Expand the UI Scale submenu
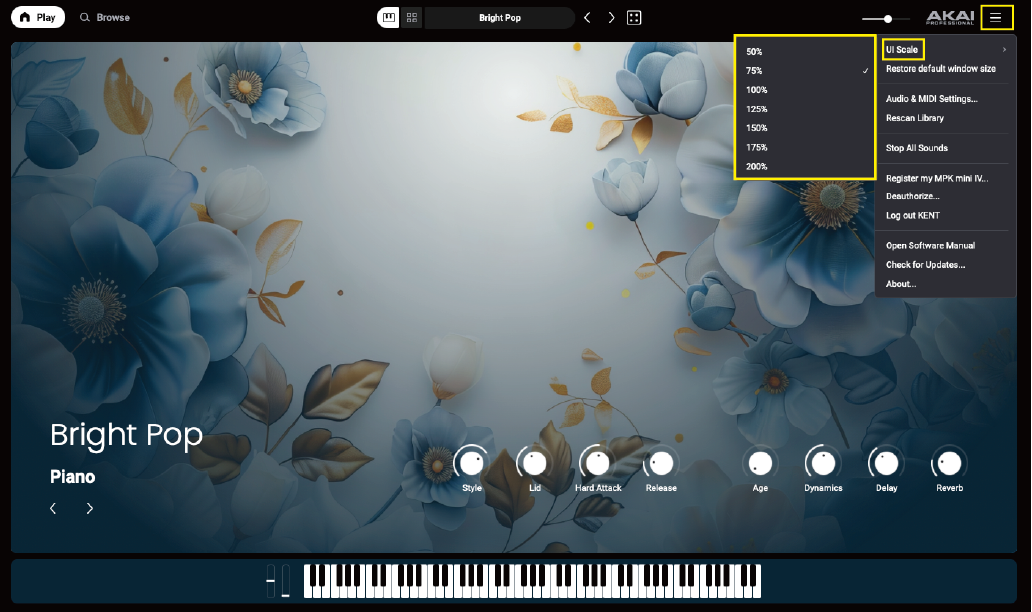Screen dimensions: 1032x612 click(902, 49)
